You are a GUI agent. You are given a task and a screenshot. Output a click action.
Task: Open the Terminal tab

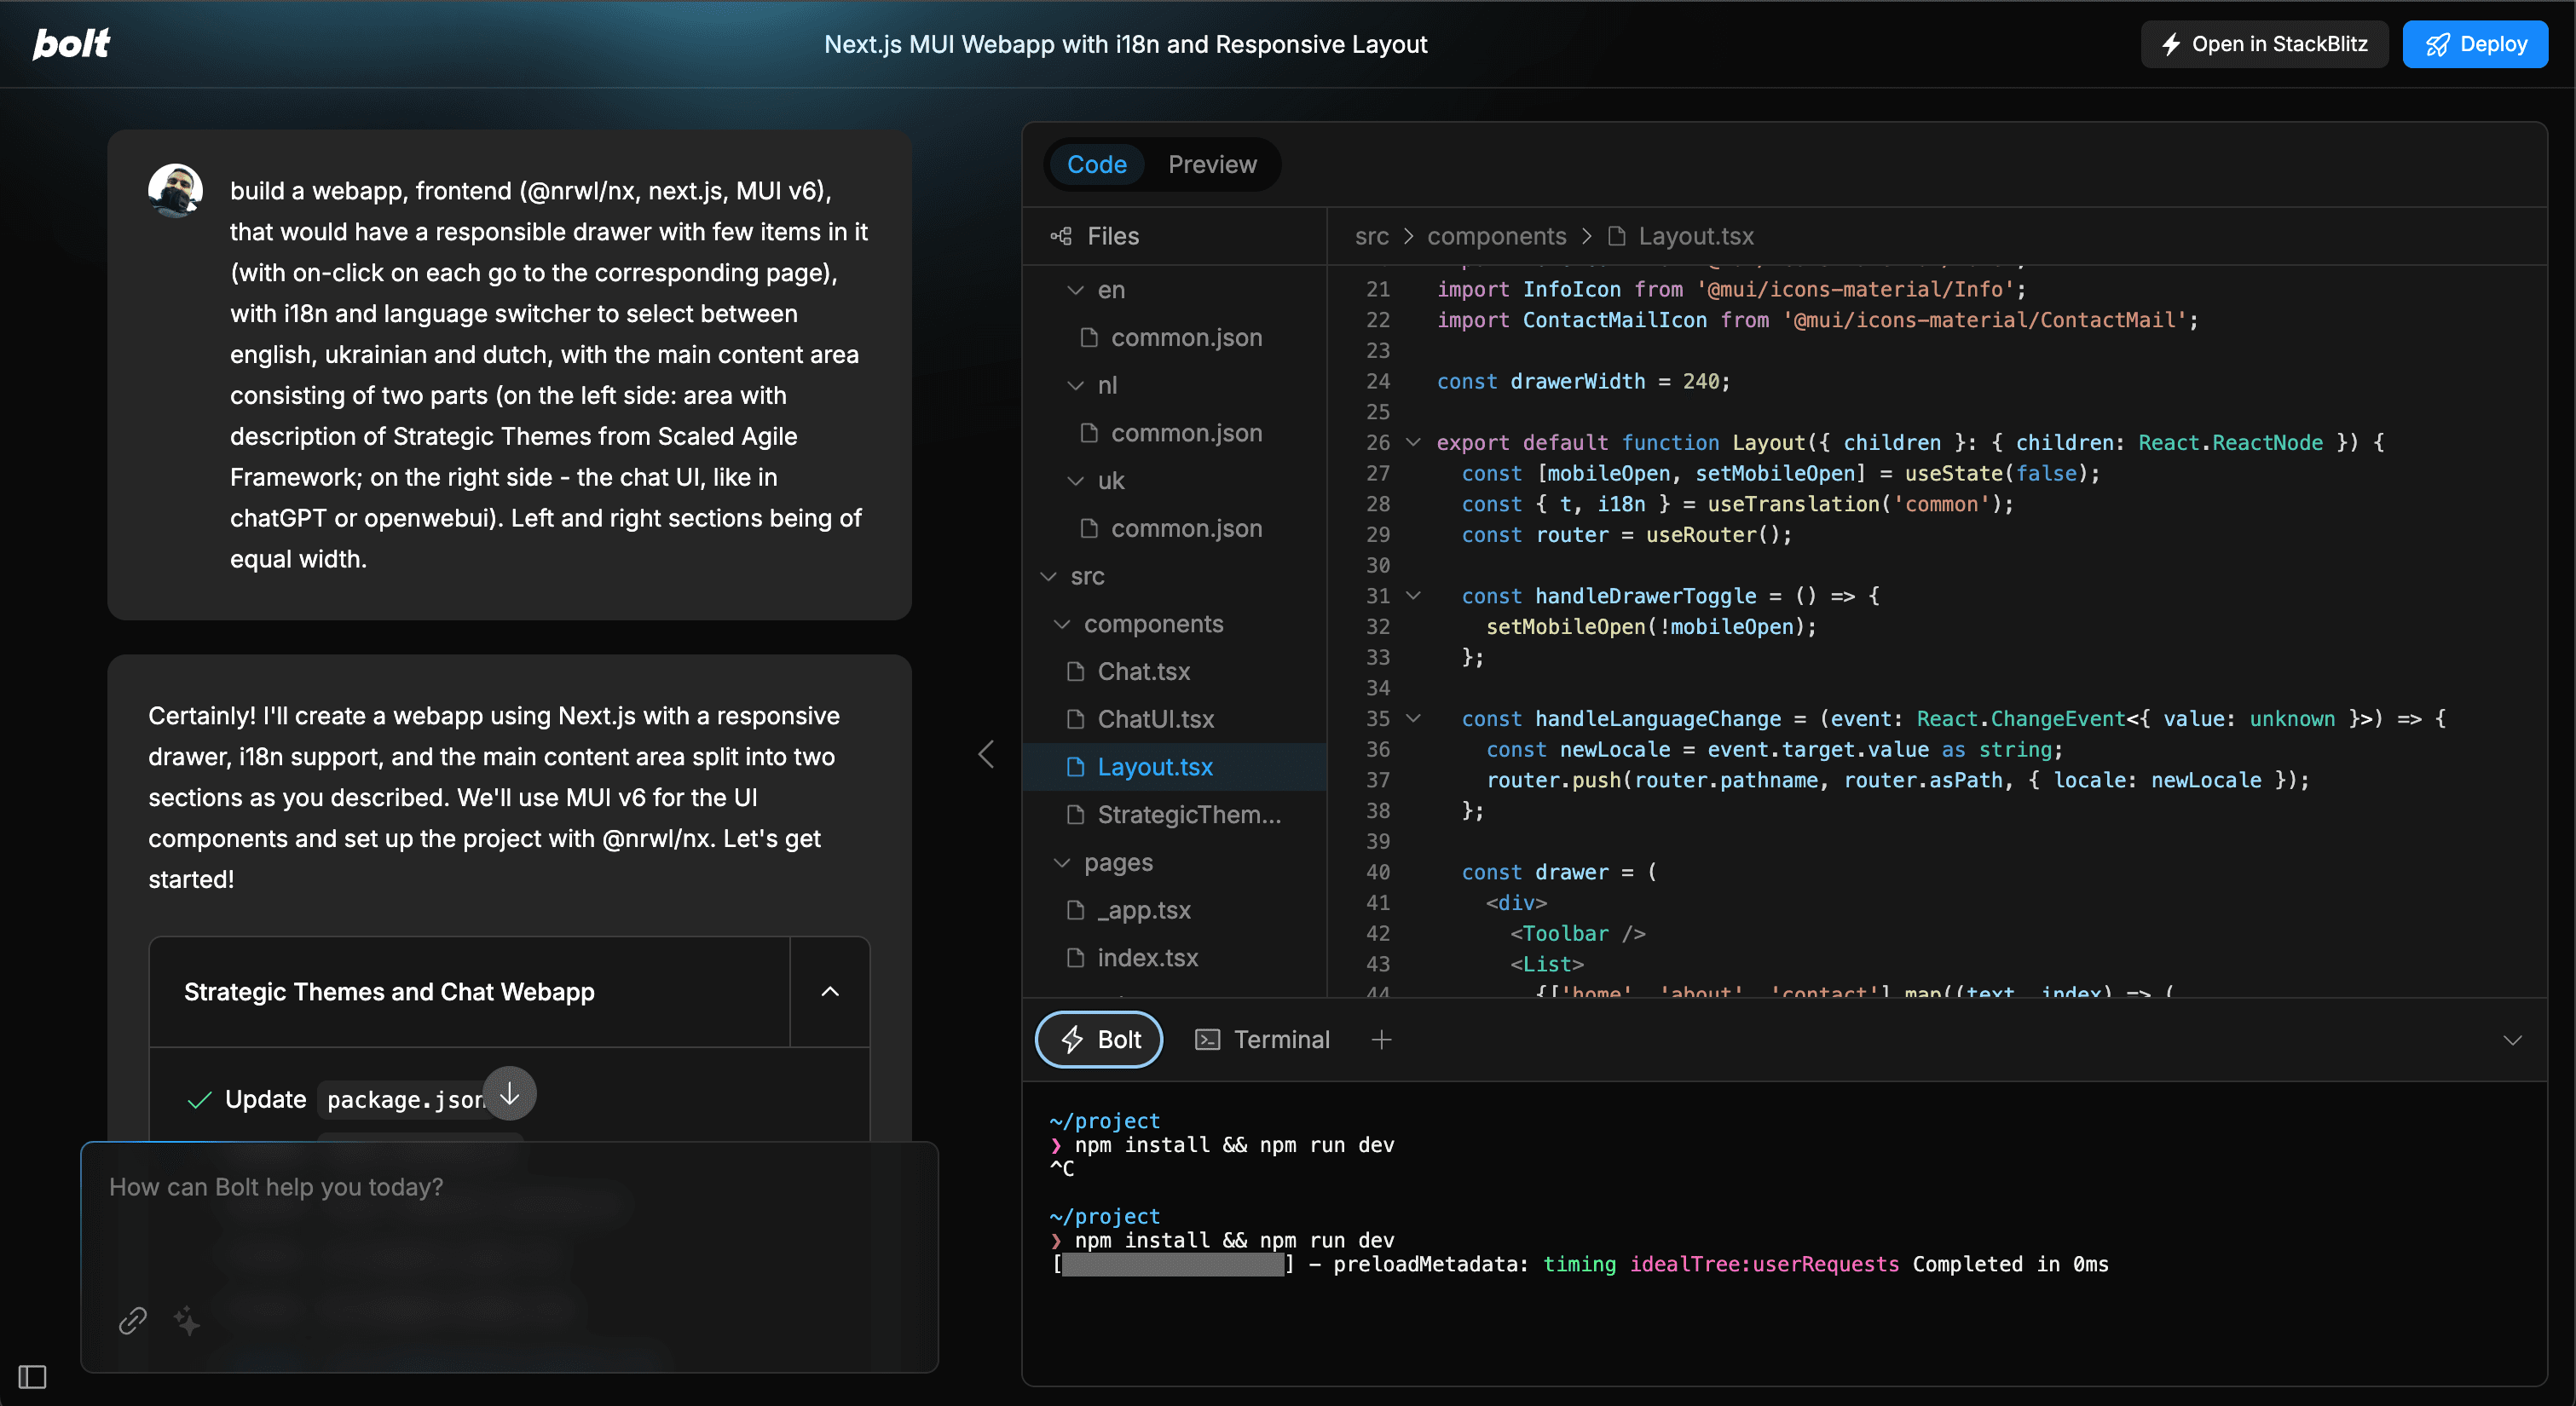pyautogui.click(x=1263, y=1040)
